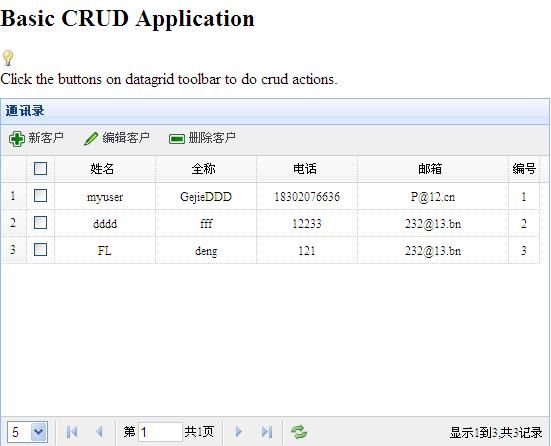Screen dimensions: 551x446
Task: Click the 显示1到3,共3记录 status text
Action: coord(496,433)
